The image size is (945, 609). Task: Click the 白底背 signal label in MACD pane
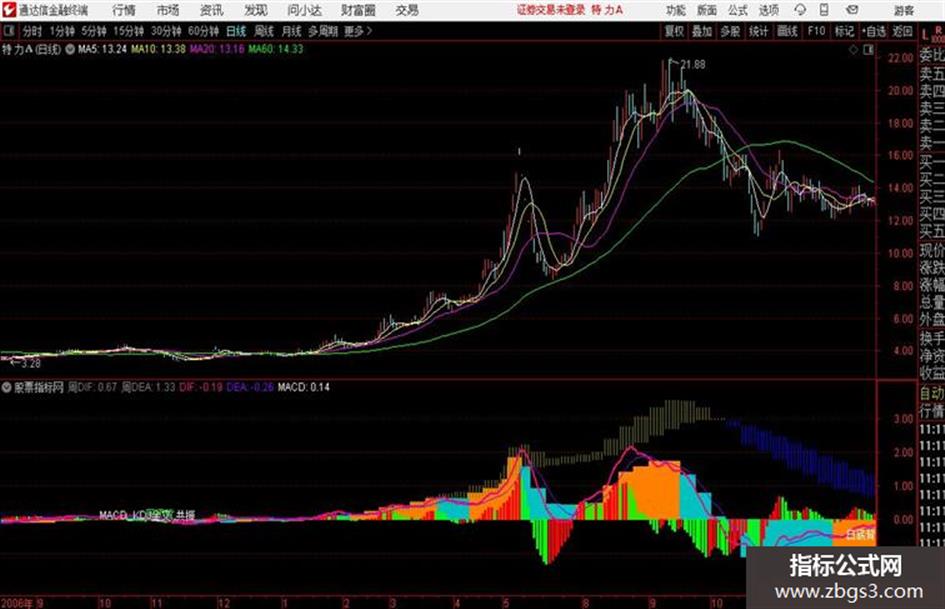coord(859,534)
